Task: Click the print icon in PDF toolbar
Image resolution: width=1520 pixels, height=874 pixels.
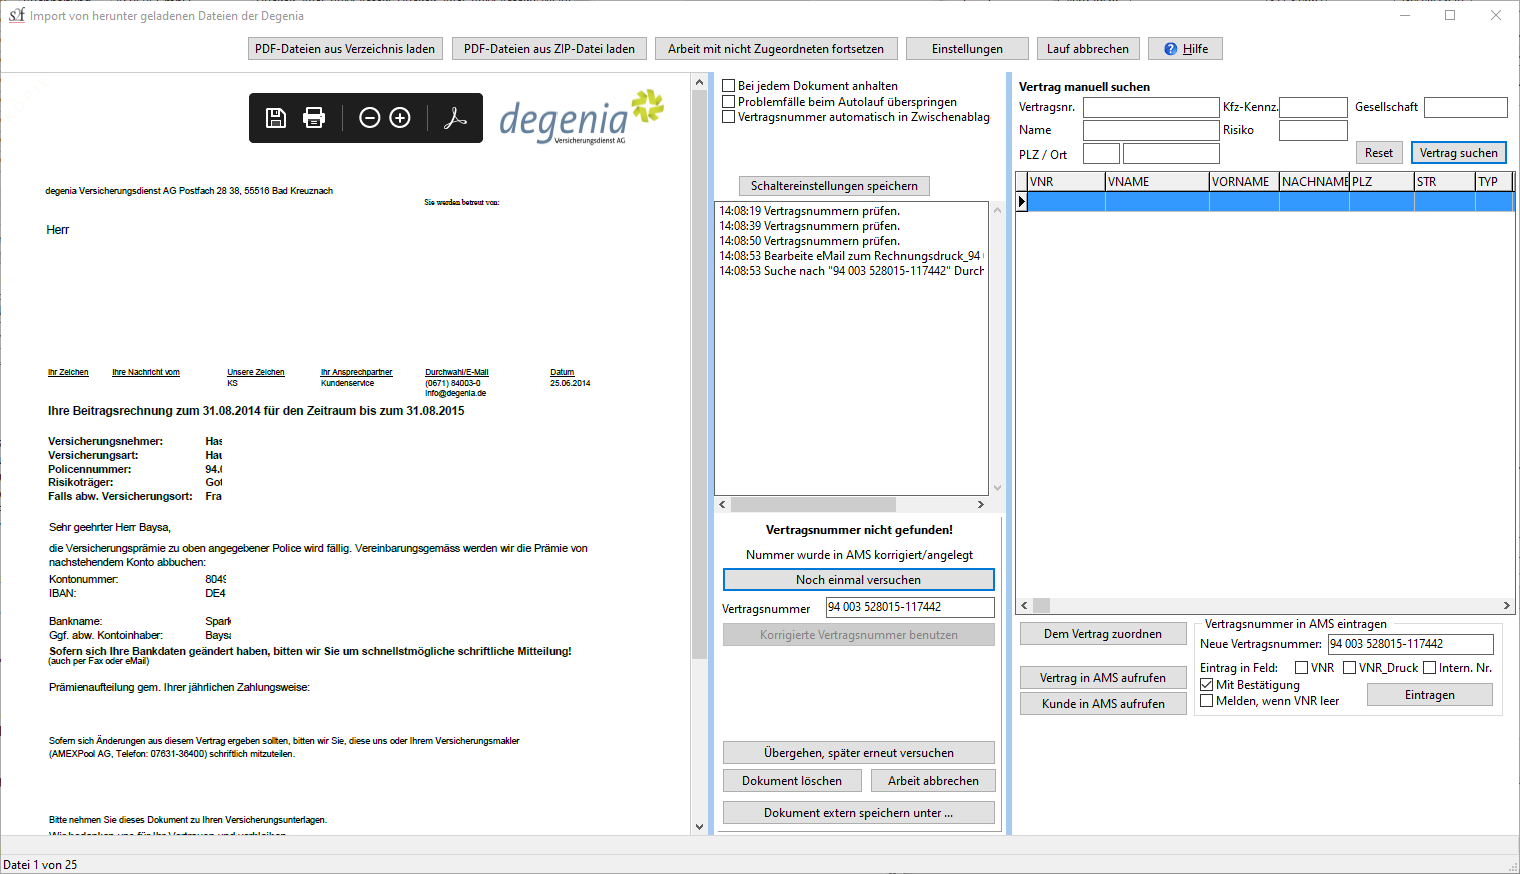Action: (x=314, y=118)
